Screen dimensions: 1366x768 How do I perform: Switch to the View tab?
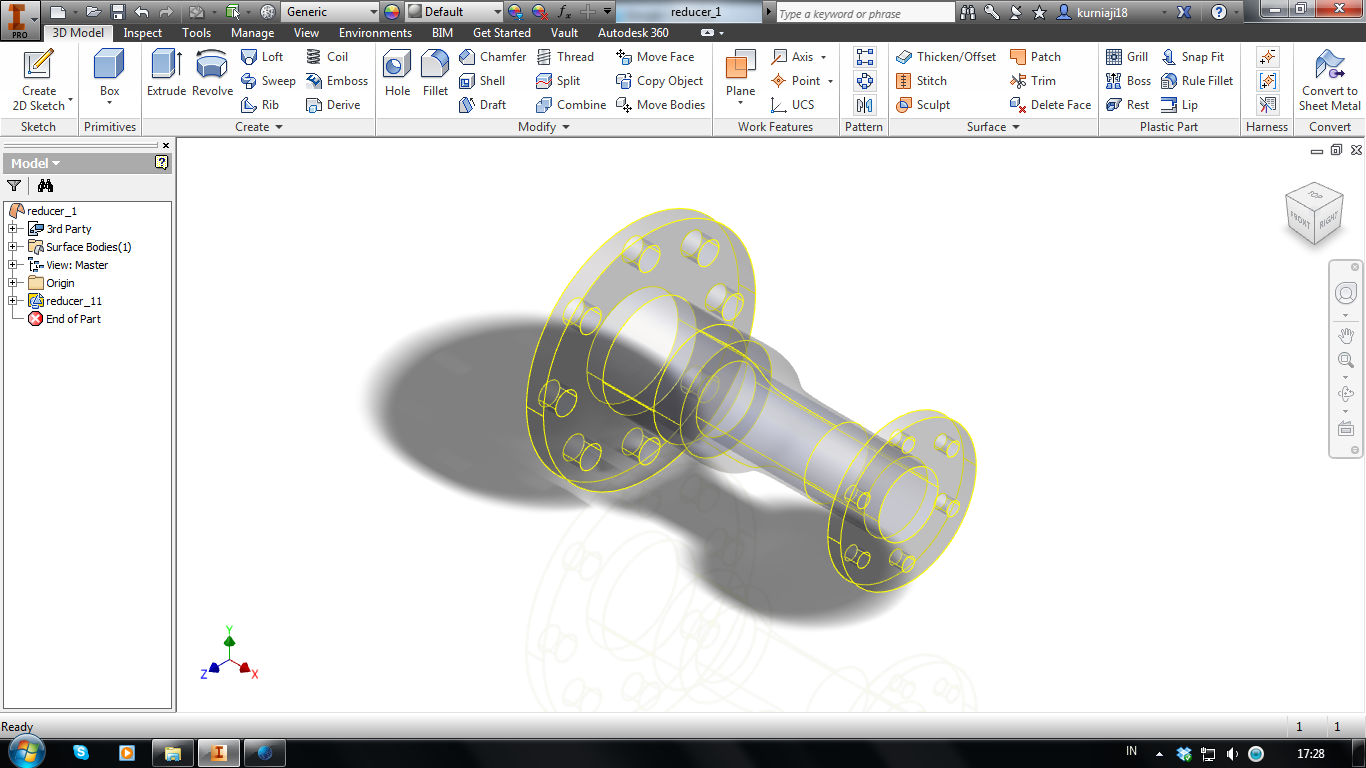[306, 33]
